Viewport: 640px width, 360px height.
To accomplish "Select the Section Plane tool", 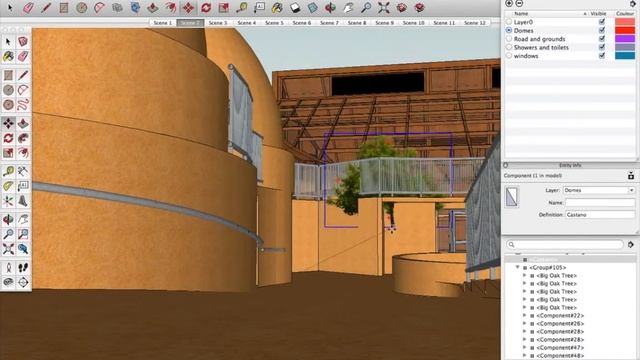I will 23,282.
